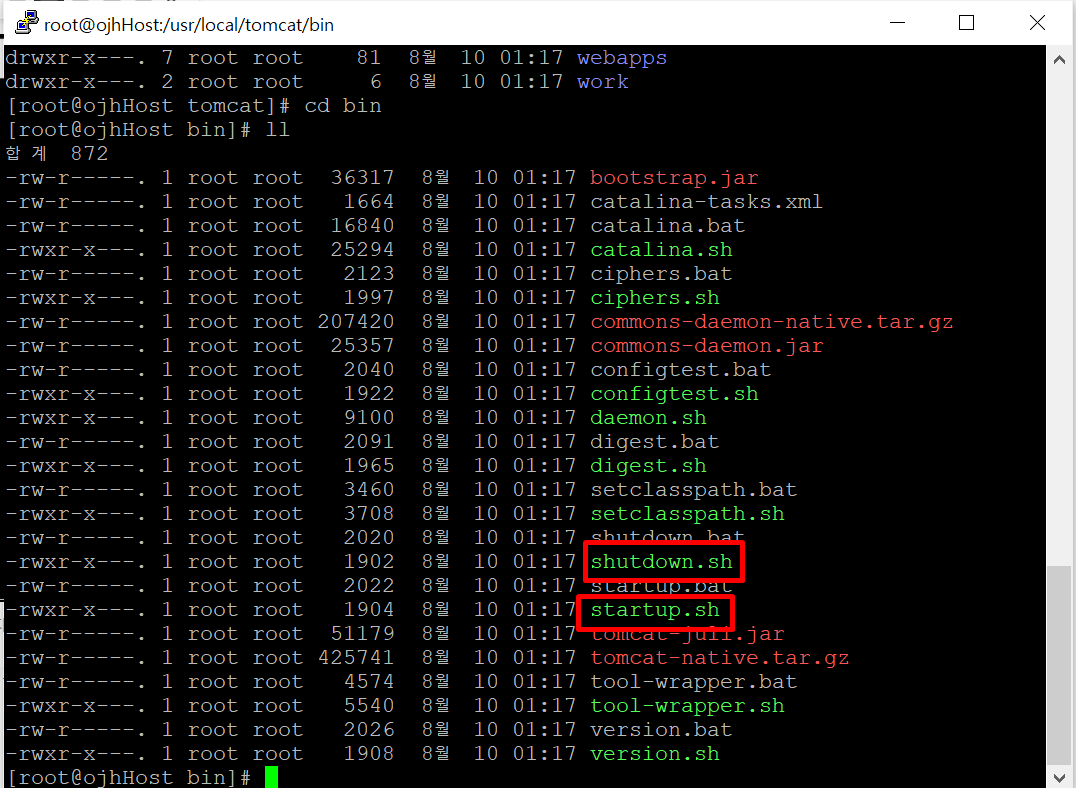
Task: Click the work directory name
Action: coord(603,82)
